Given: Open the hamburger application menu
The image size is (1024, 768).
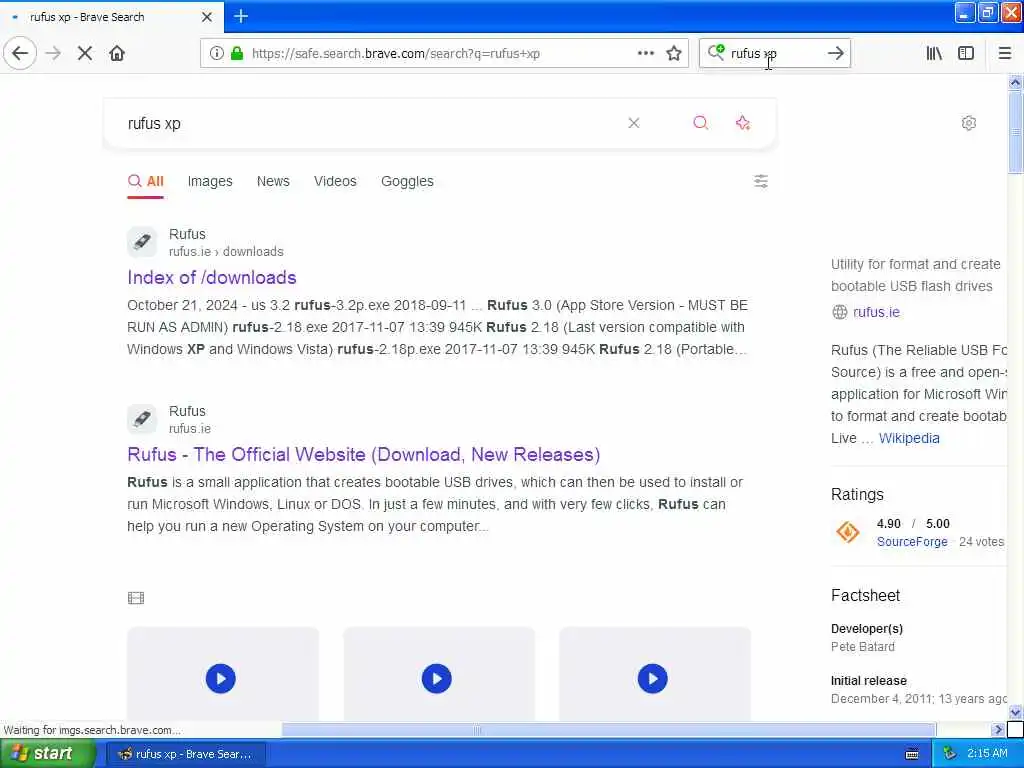Looking at the screenshot, I should click(1004, 53).
